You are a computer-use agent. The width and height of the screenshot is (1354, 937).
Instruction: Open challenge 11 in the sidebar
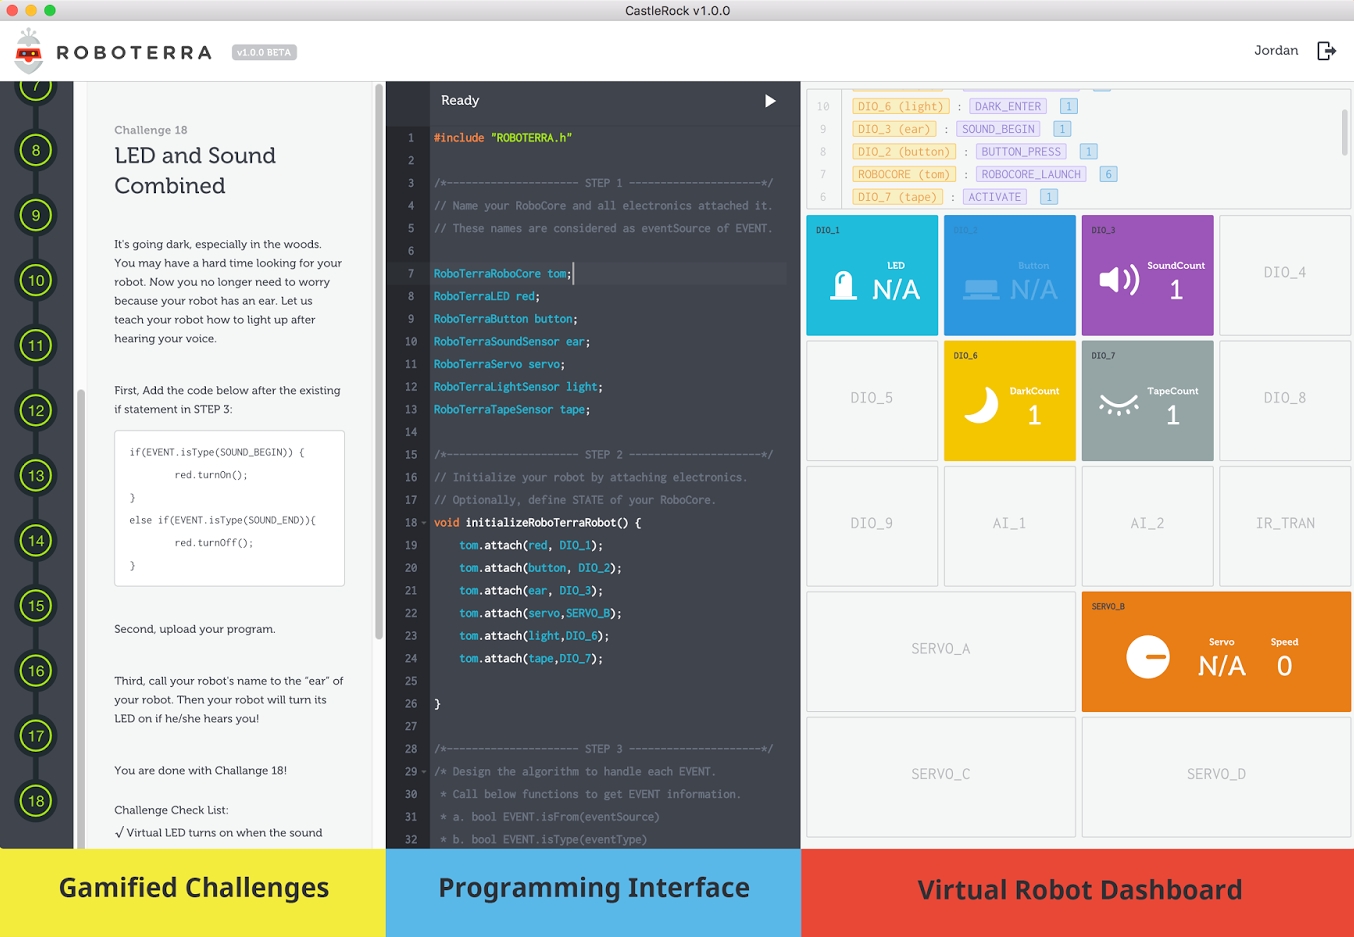click(x=36, y=346)
